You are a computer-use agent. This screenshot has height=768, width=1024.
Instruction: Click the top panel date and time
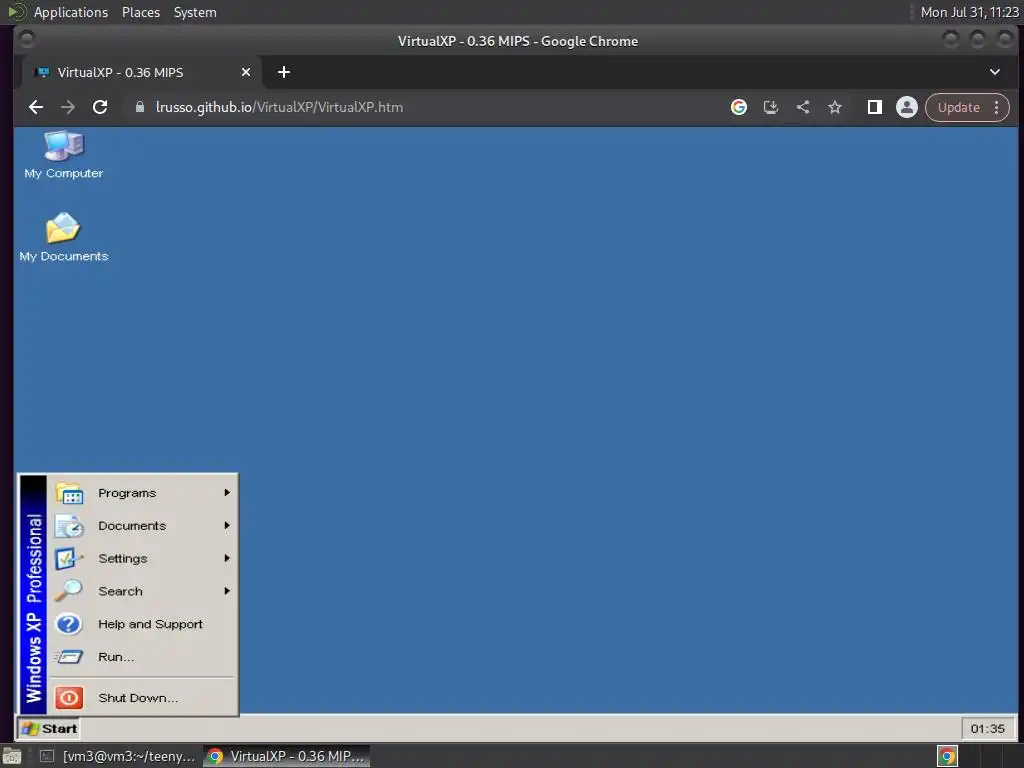pos(969,12)
